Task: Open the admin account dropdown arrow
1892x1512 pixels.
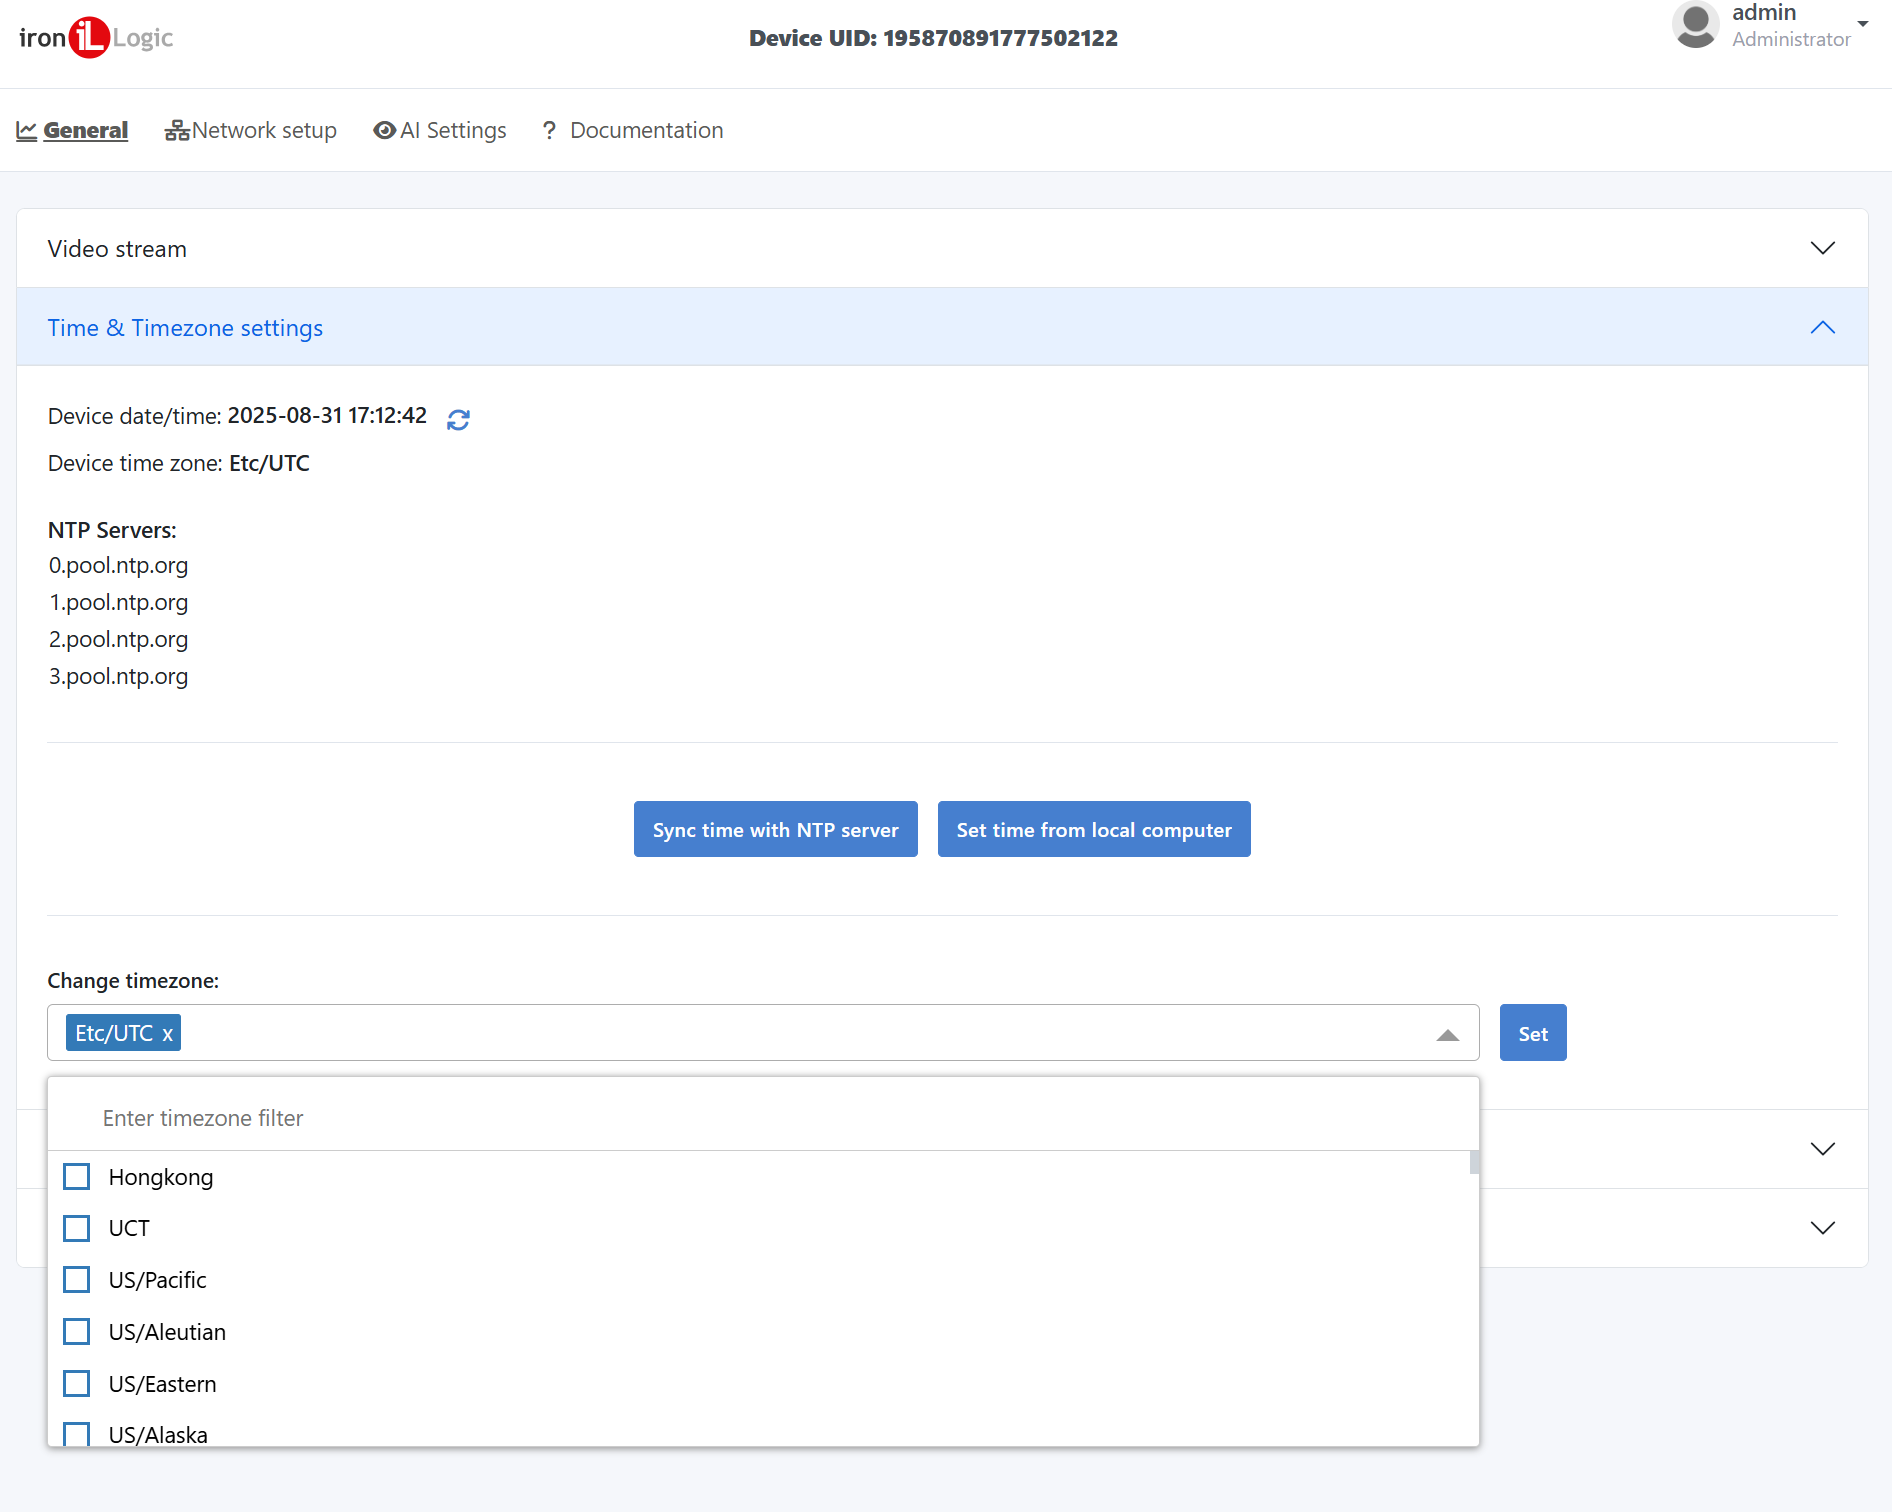Action: click(x=1863, y=24)
